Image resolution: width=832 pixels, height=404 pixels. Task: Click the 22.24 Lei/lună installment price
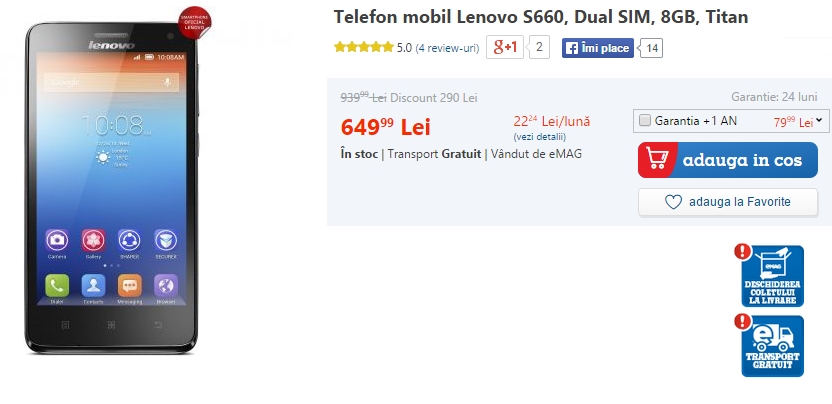551,122
